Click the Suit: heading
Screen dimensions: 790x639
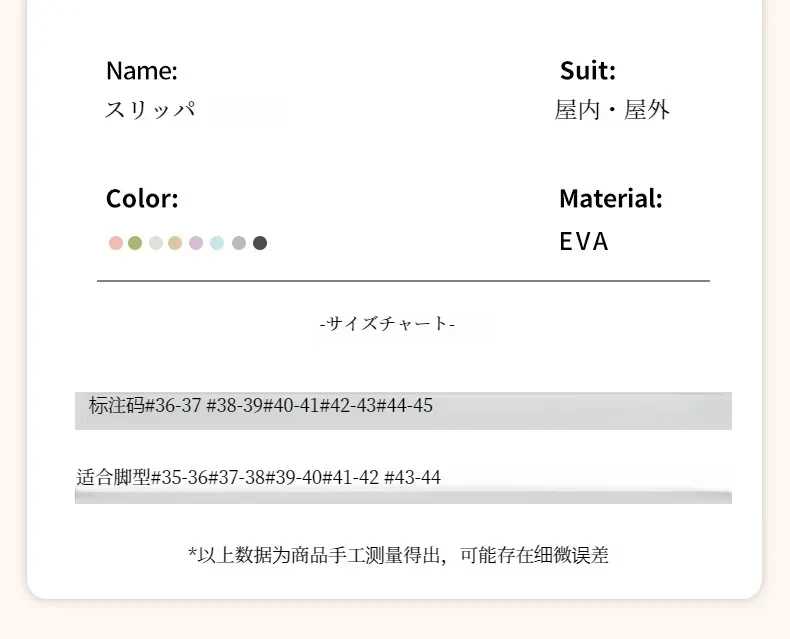tap(587, 70)
